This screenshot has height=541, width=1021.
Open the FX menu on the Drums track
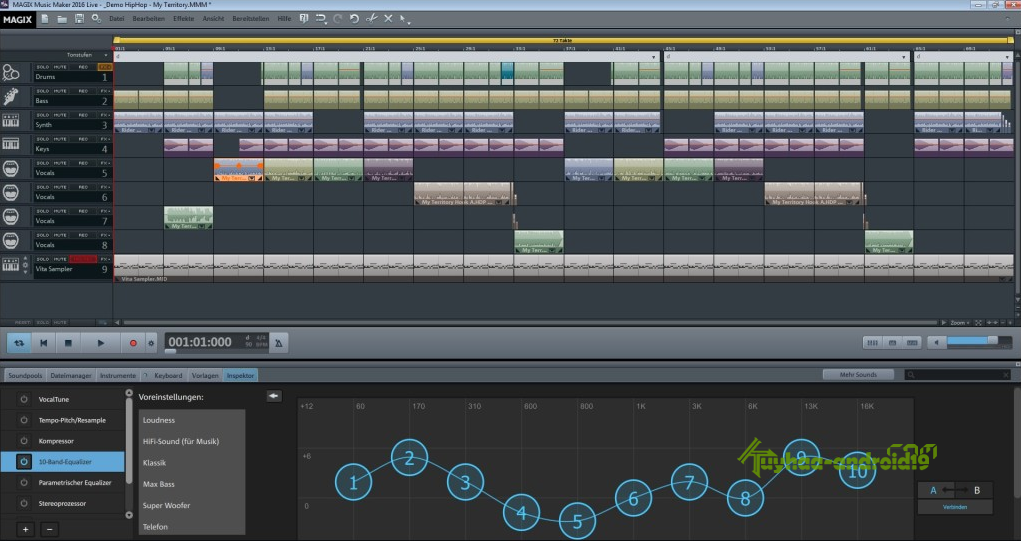click(x=105, y=67)
